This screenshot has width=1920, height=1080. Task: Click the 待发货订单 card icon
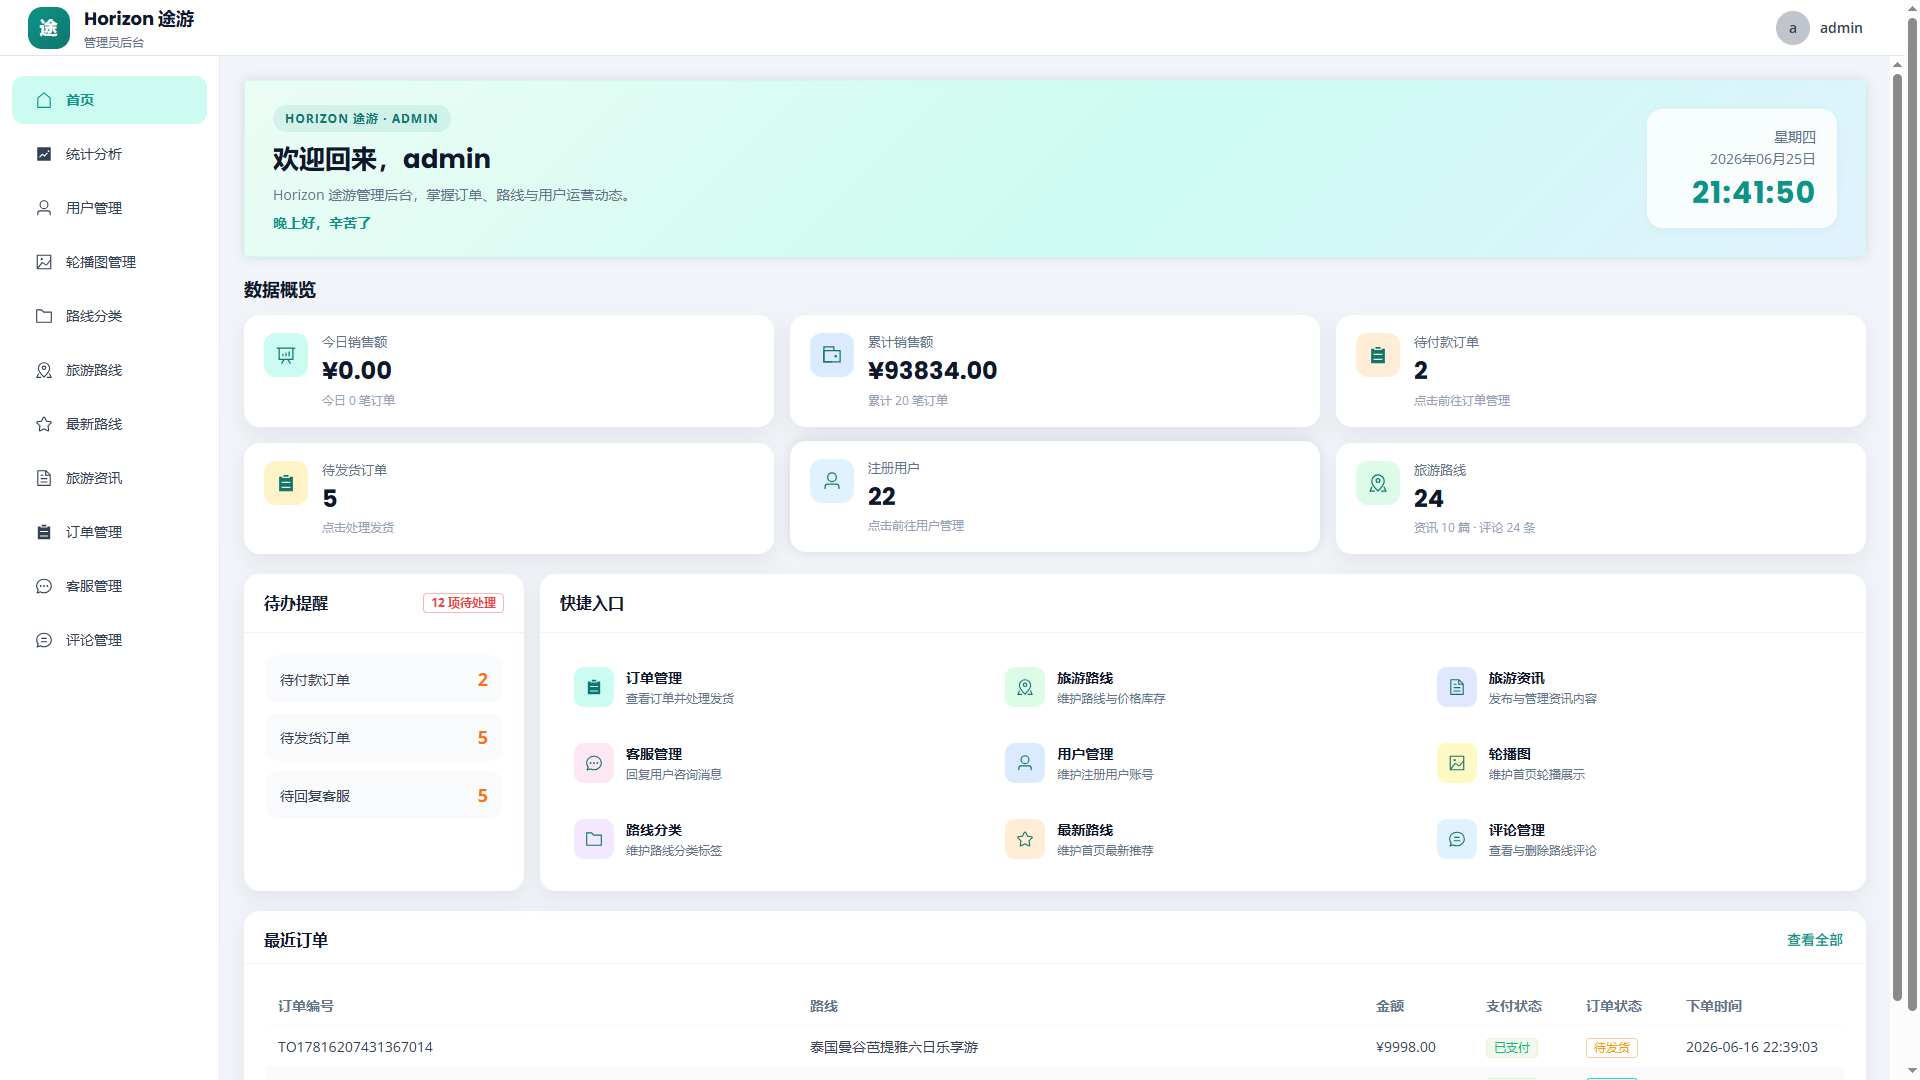286,483
